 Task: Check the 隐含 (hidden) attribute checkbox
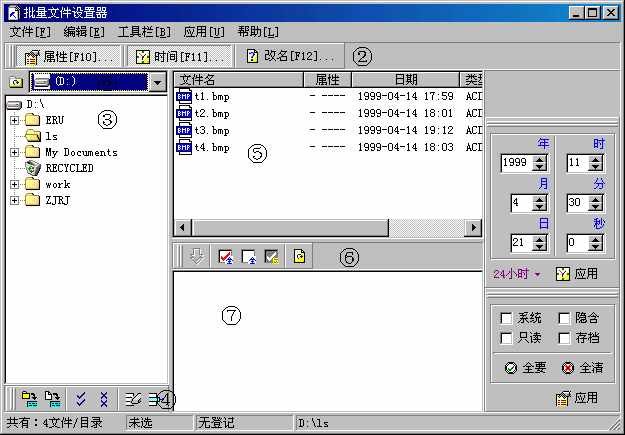pos(564,318)
